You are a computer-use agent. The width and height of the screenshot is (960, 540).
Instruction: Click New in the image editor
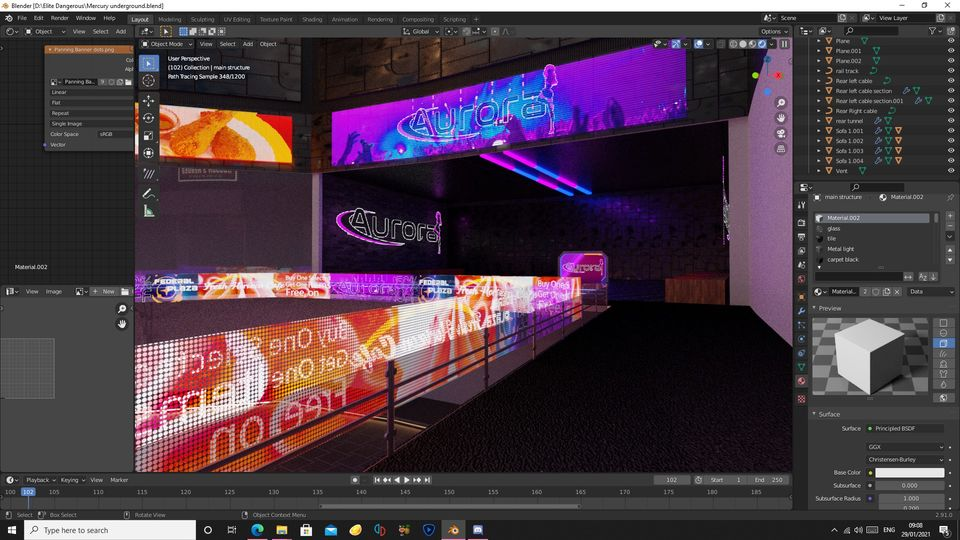click(x=104, y=291)
